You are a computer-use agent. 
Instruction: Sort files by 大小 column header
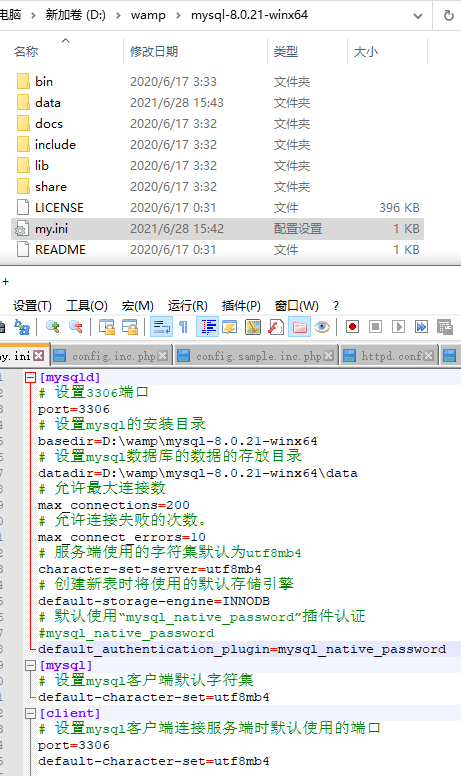(x=366, y=51)
